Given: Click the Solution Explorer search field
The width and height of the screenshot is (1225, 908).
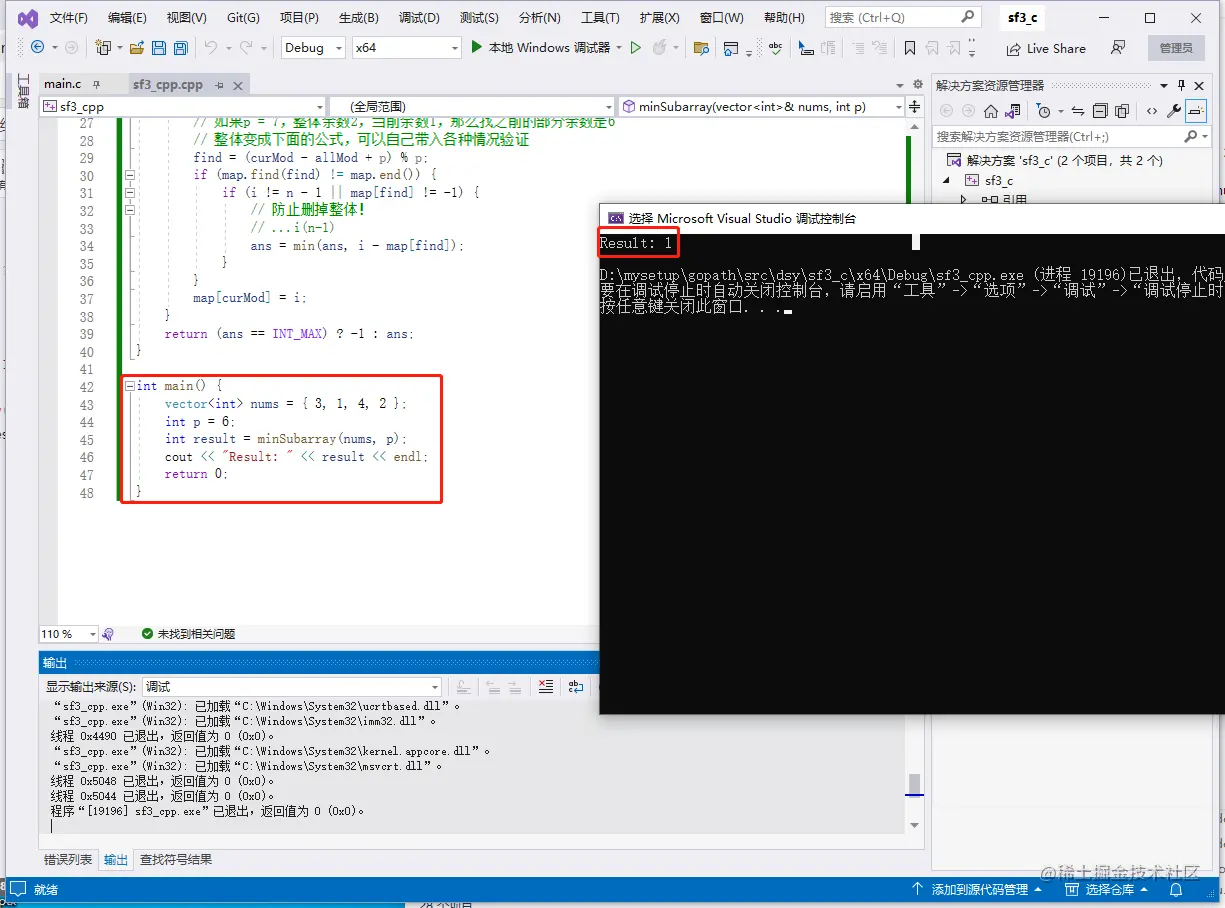Looking at the screenshot, I should [x=1070, y=136].
